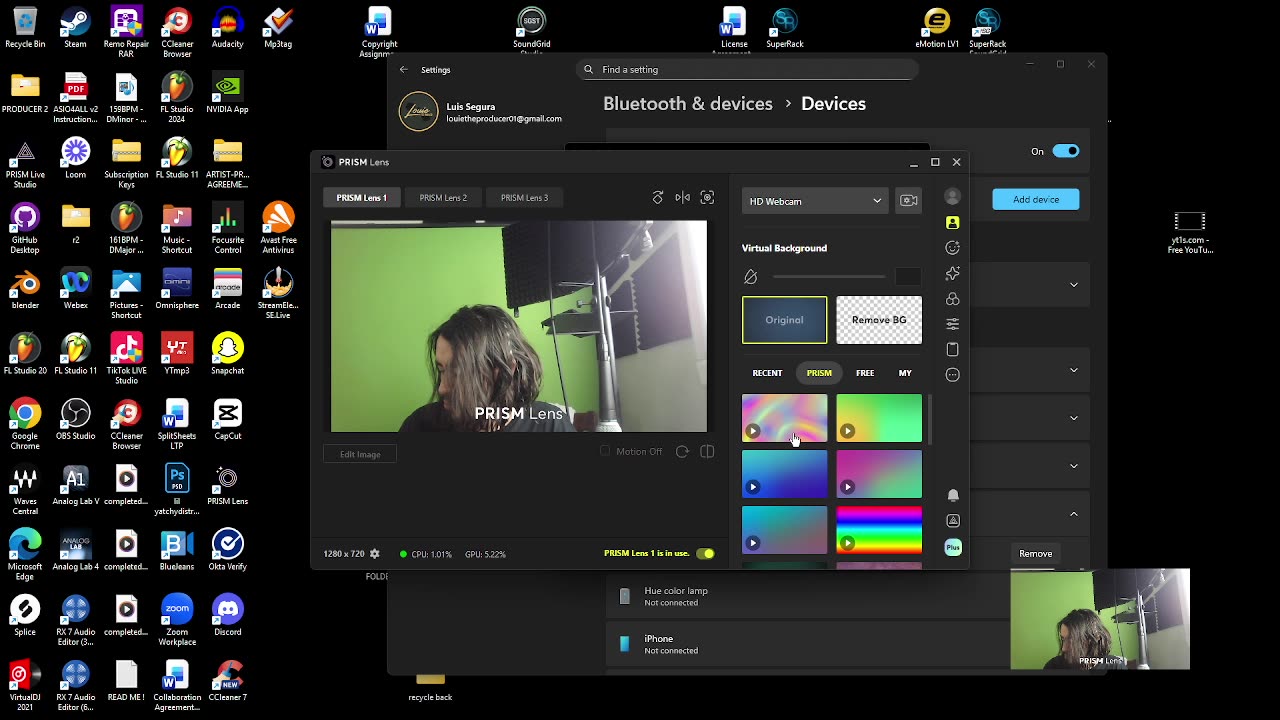Select the iPhone device row in Settings
The height and width of the screenshot is (720, 1280).
click(806, 645)
